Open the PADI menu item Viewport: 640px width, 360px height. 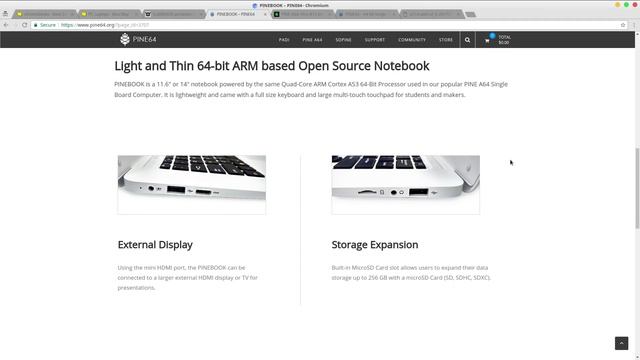pyautogui.click(x=284, y=40)
